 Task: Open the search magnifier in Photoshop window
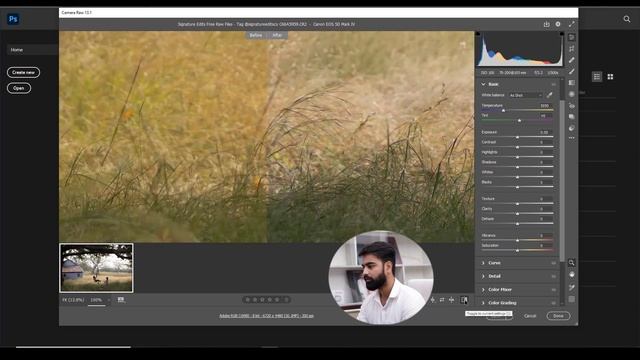tap(627, 19)
